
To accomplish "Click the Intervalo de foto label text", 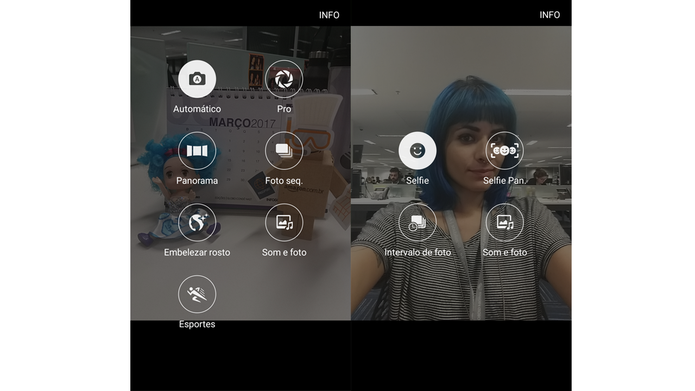I will tap(418, 253).
